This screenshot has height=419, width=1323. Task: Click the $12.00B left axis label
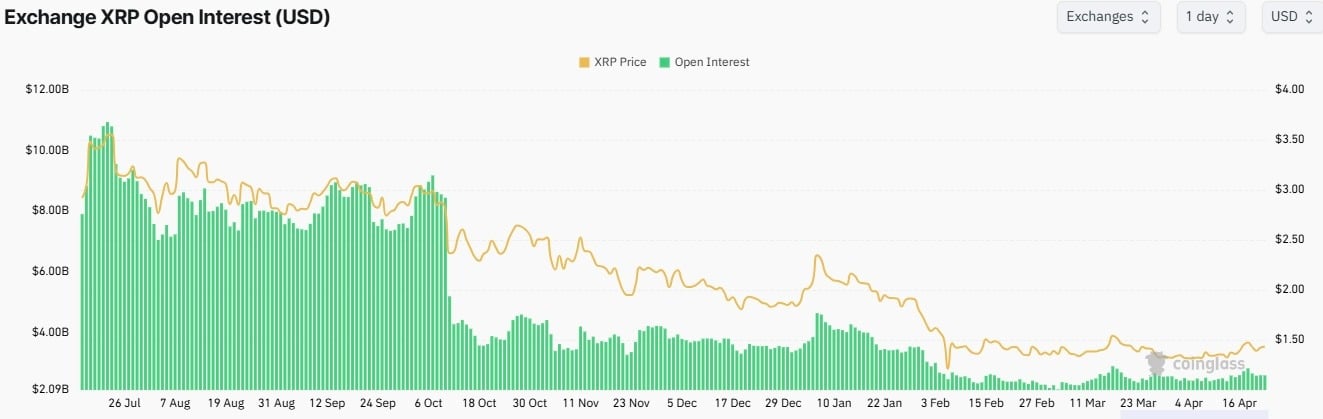tap(46, 89)
